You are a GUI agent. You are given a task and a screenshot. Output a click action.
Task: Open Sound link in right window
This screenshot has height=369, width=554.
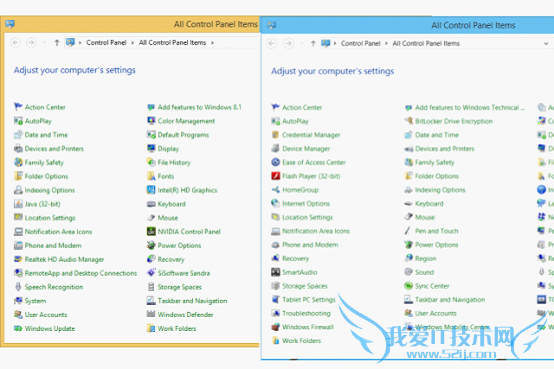click(x=424, y=272)
